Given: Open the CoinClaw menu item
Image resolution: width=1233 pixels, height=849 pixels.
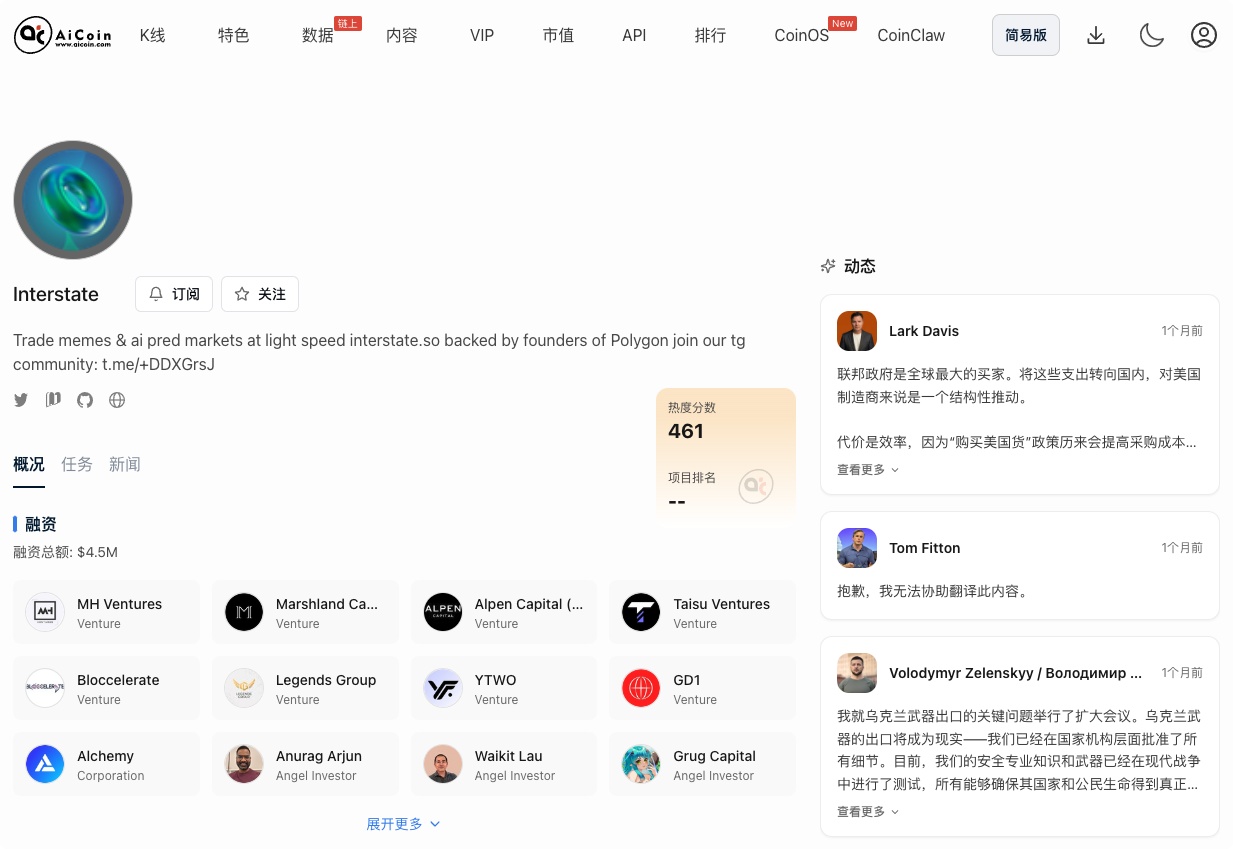Looking at the screenshot, I should click(x=911, y=35).
